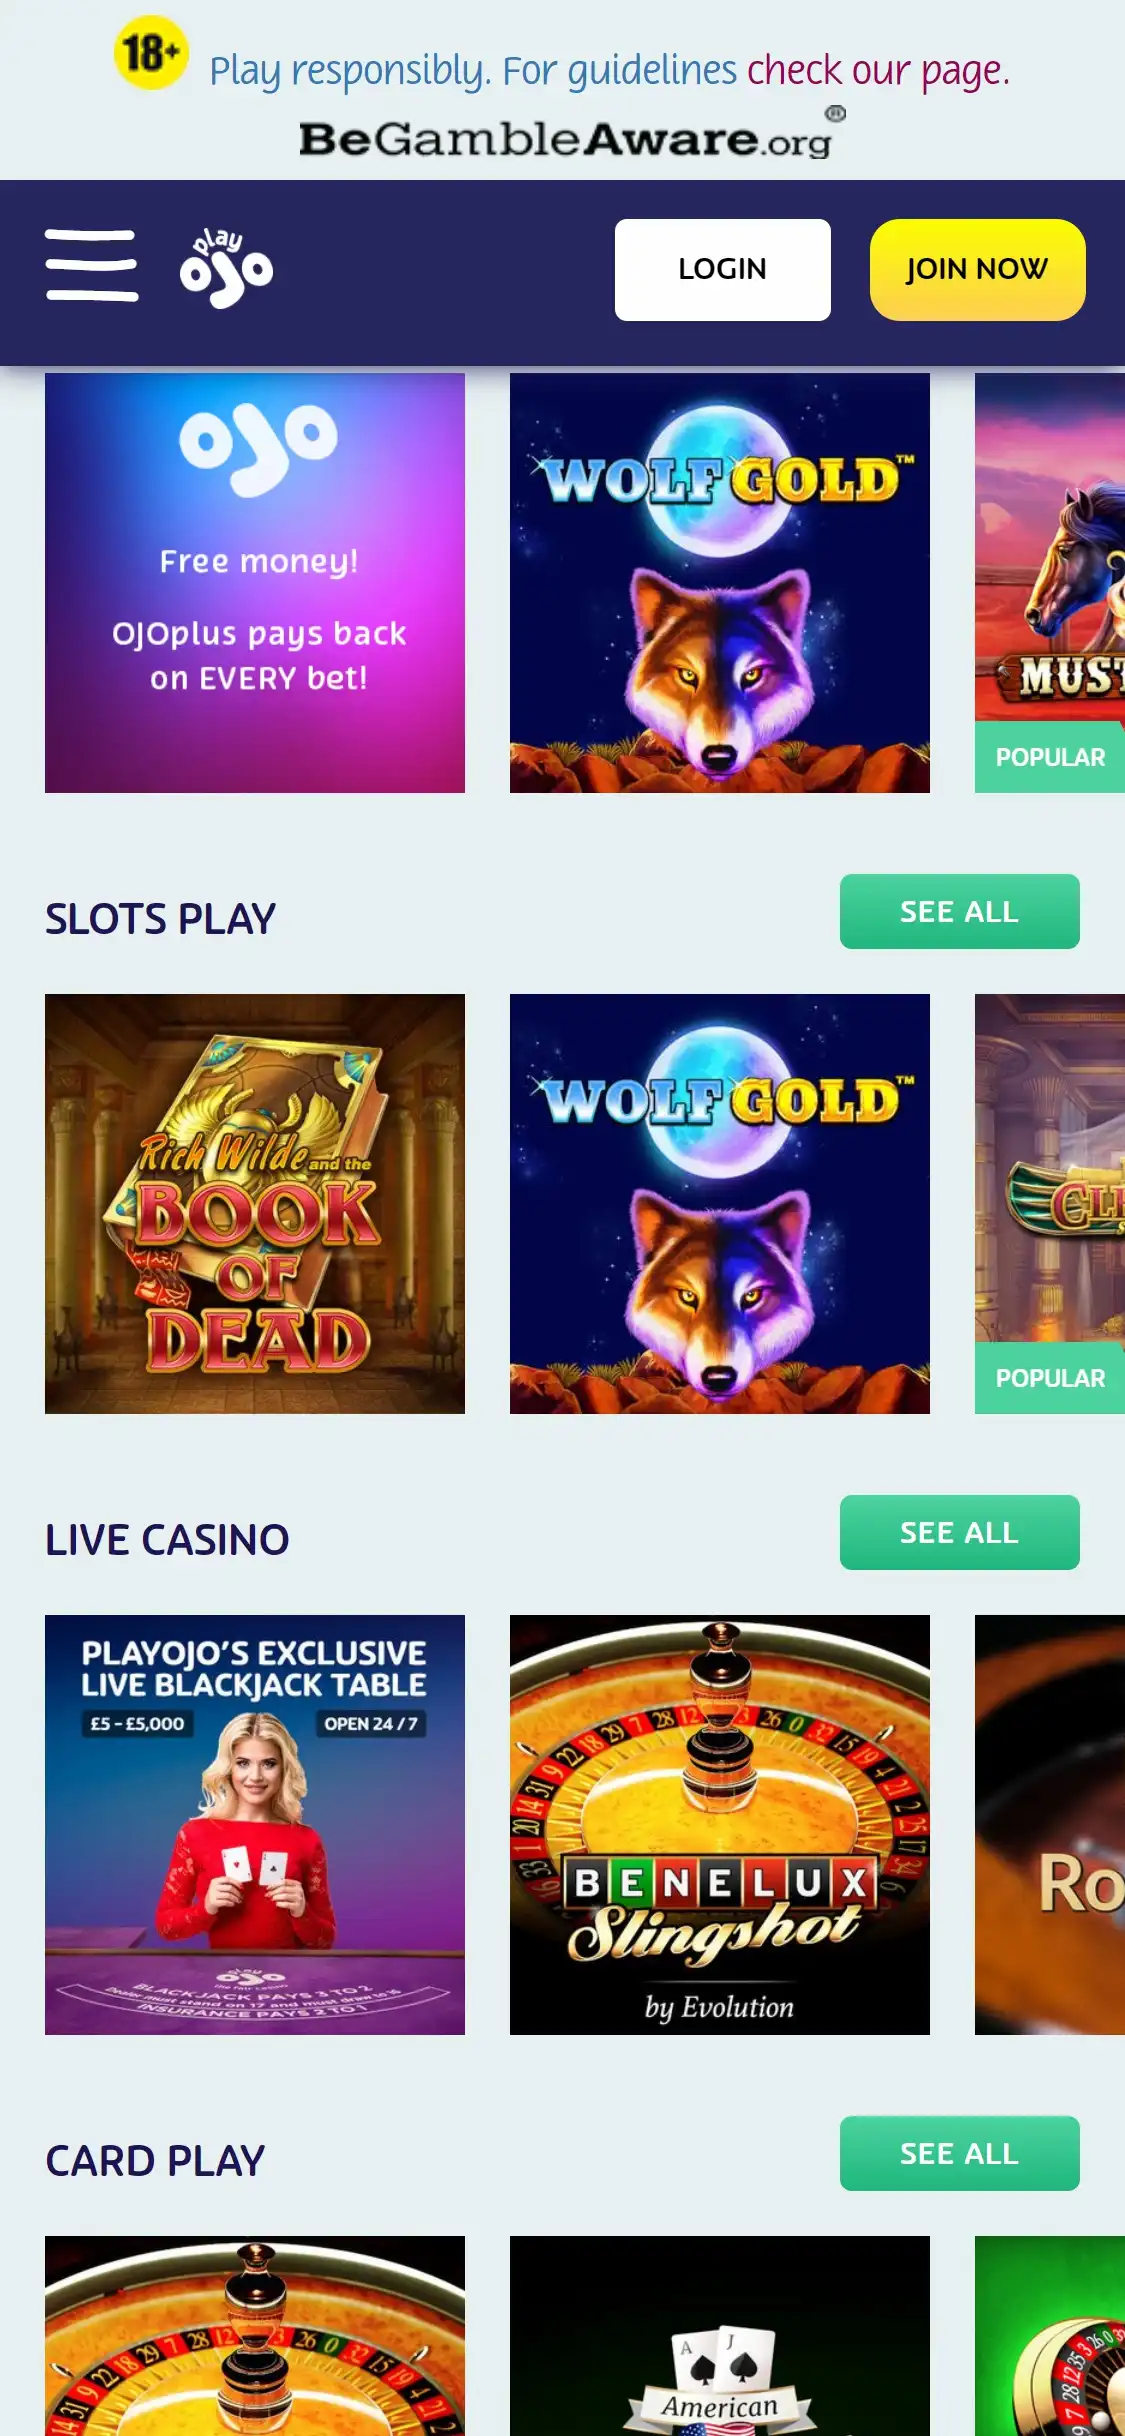Screen dimensions: 1125x2436
Task: Launch Wolf Gold in top row
Action: (x=720, y=583)
